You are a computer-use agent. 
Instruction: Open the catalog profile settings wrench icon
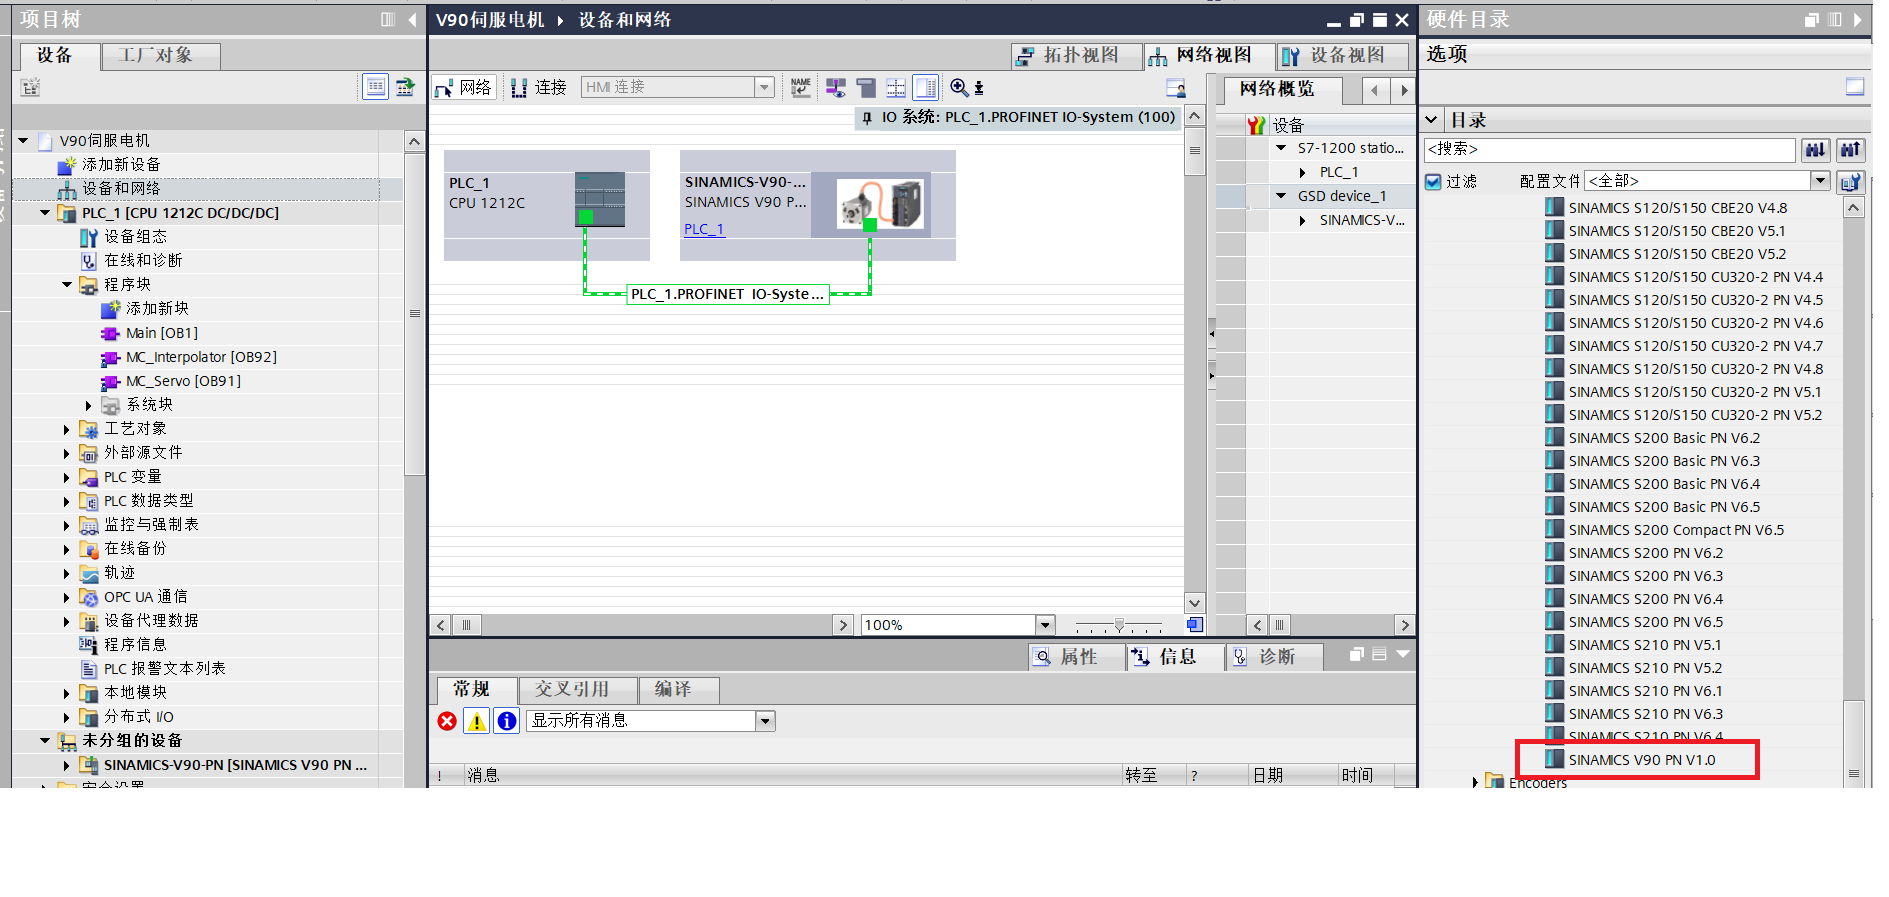[1850, 181]
